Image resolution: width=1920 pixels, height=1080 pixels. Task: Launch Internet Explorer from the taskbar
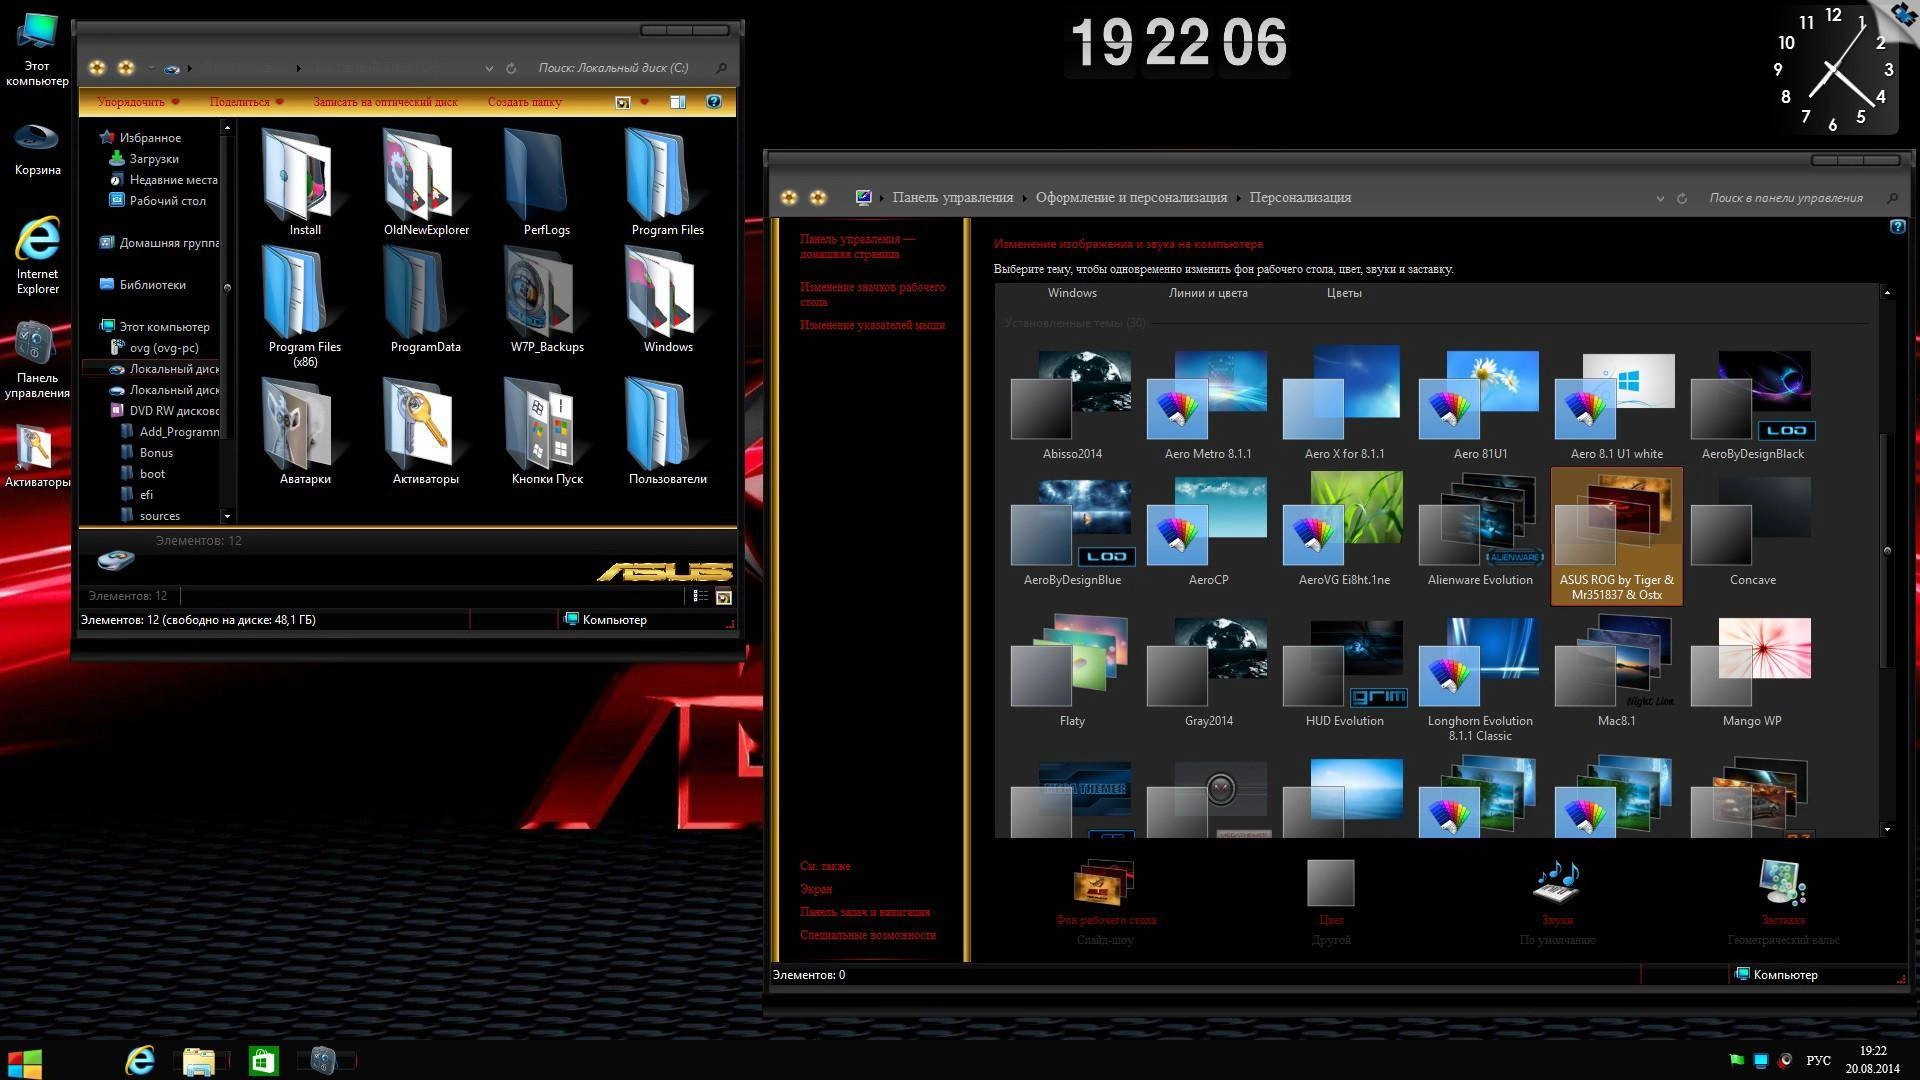click(139, 1060)
